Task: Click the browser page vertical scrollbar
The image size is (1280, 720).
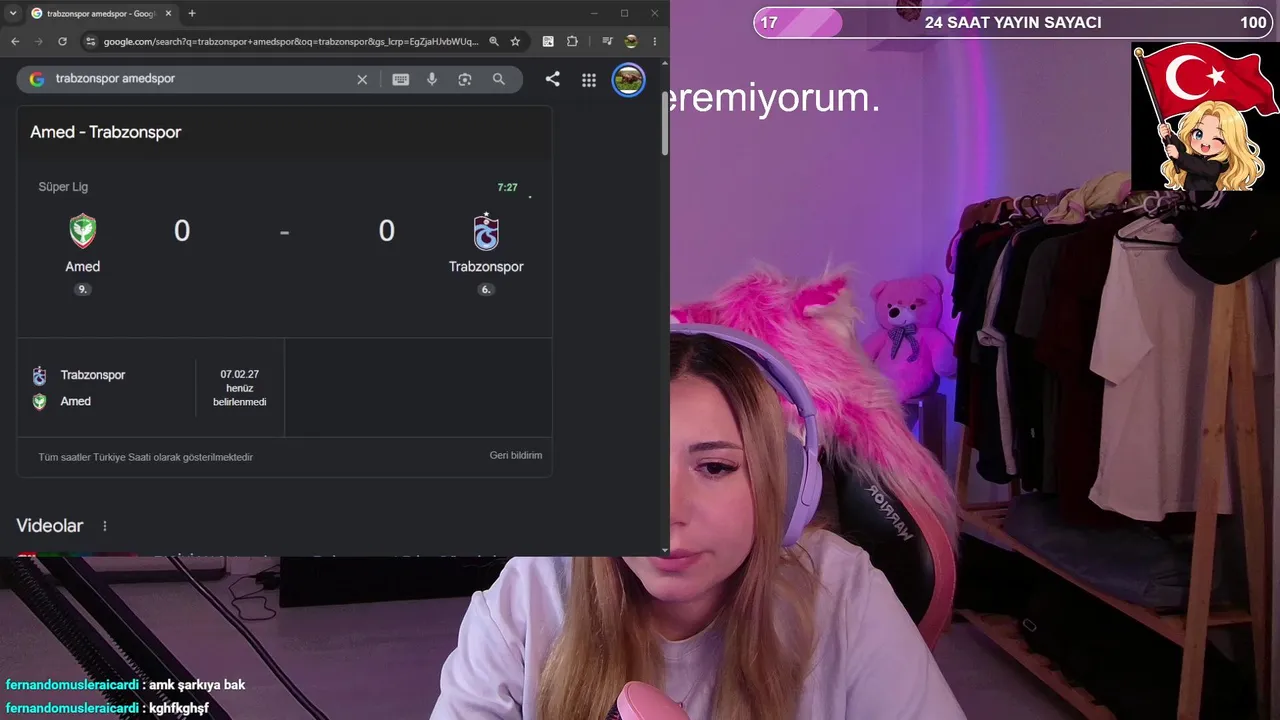Action: [664, 123]
